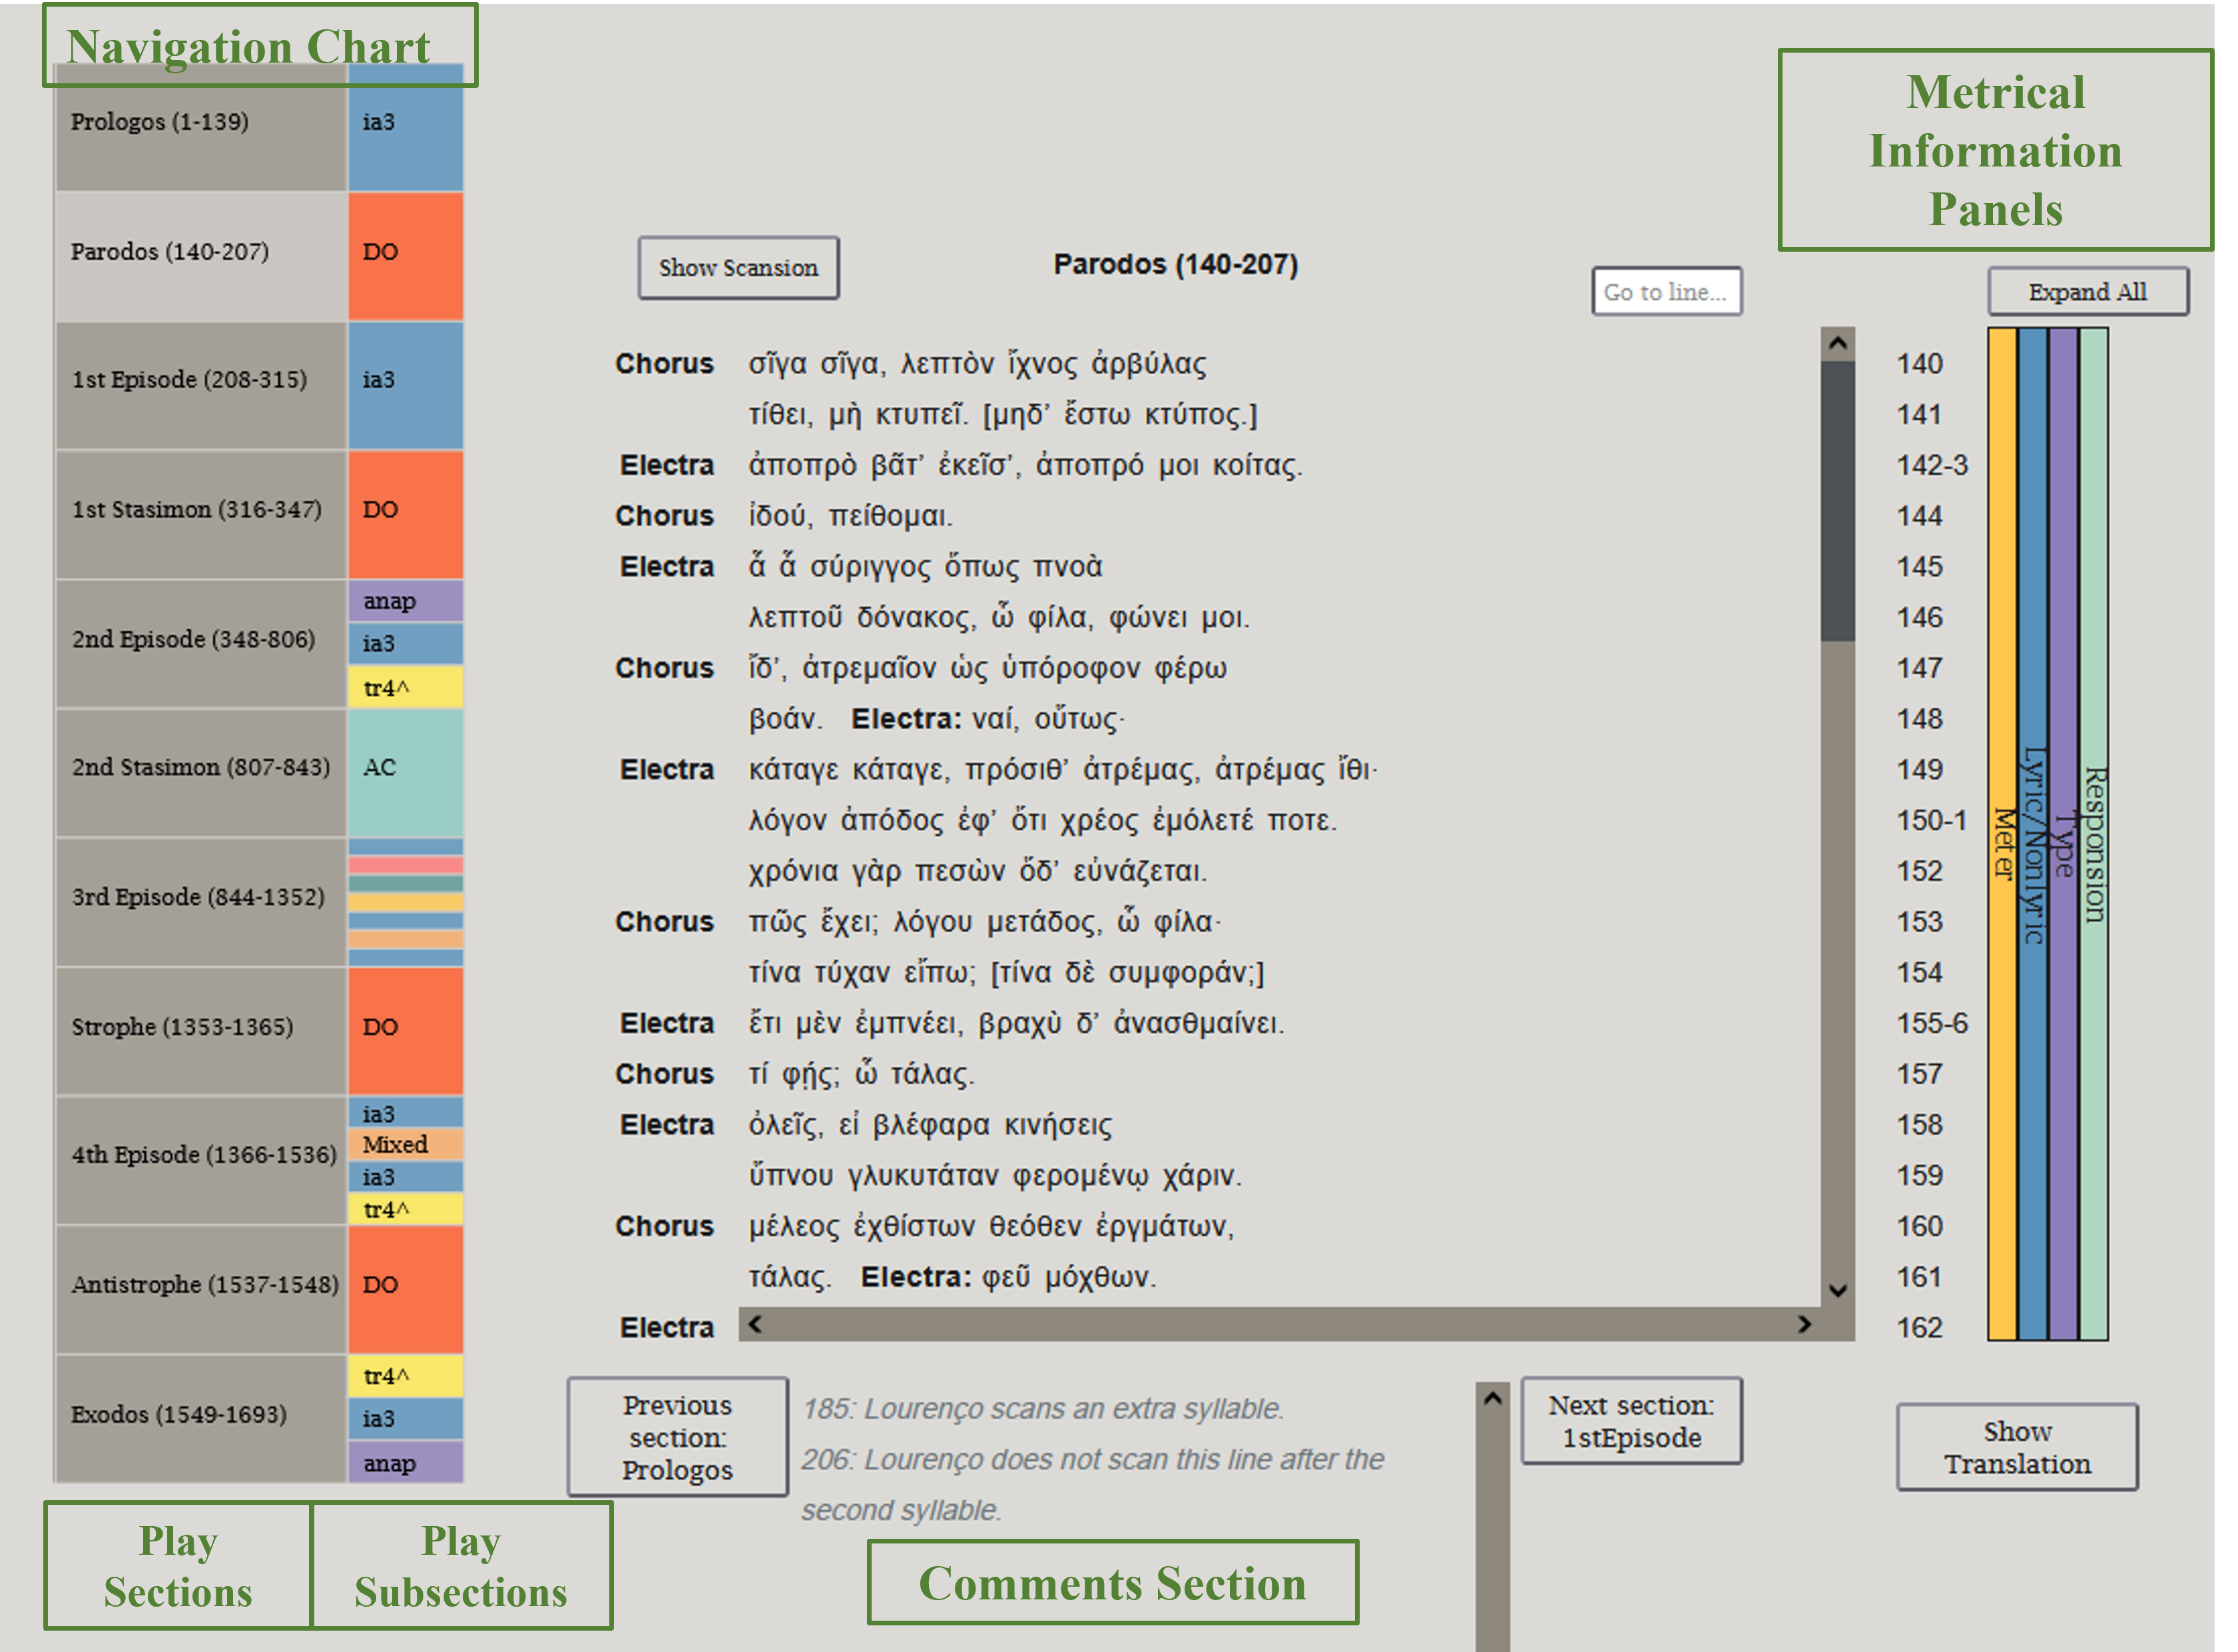Image resolution: width=2238 pixels, height=1652 pixels.
Task: Click the Go to line input field
Action: [x=1666, y=292]
